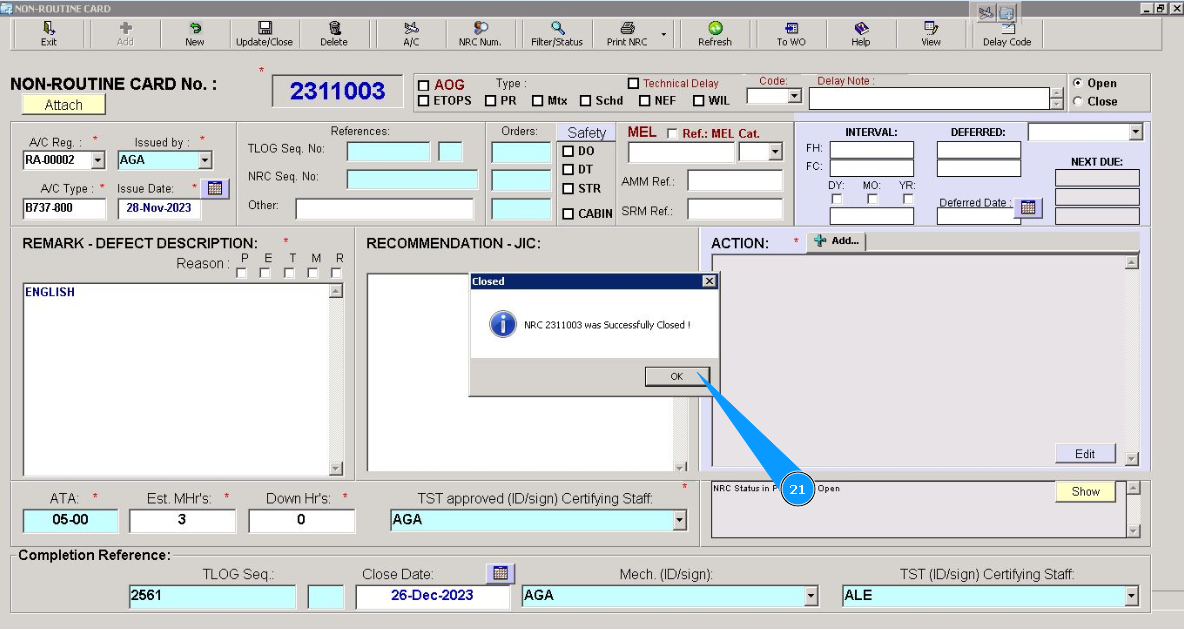Screen dimensions: 1184x630
Task: Click the A/C Type B737-800 field
Action: click(64, 208)
